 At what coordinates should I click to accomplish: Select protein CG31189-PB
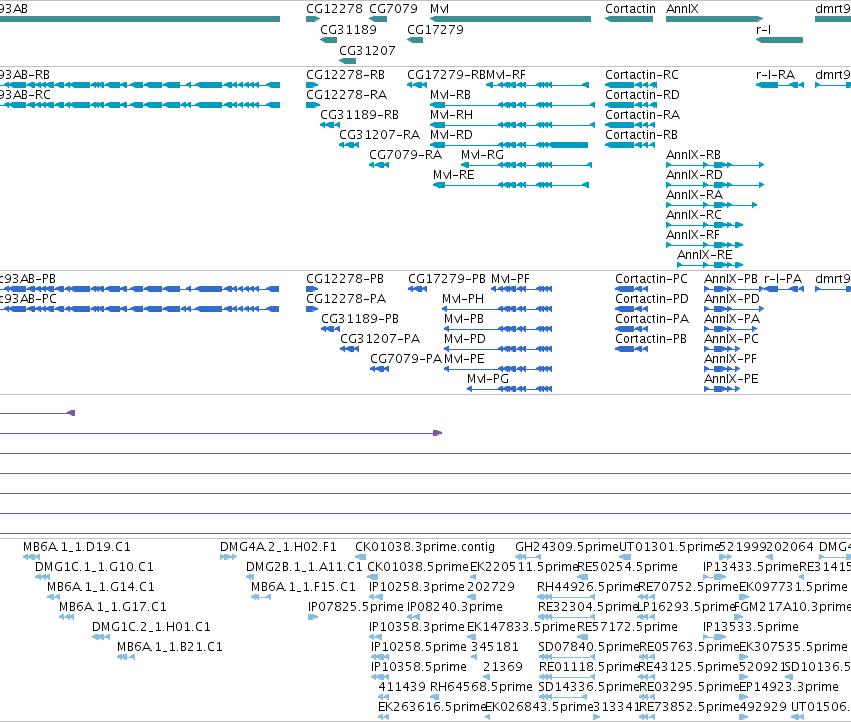point(360,319)
